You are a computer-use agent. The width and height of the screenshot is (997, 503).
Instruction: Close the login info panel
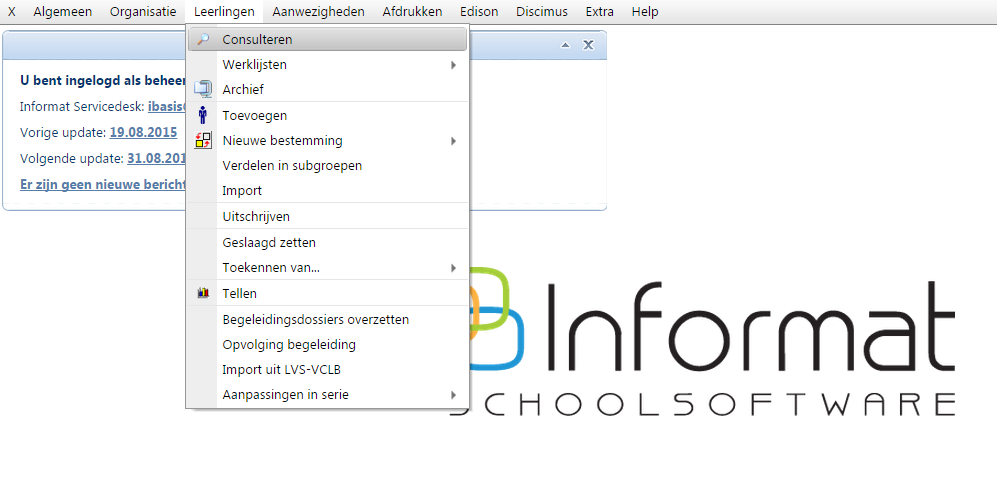tap(588, 45)
